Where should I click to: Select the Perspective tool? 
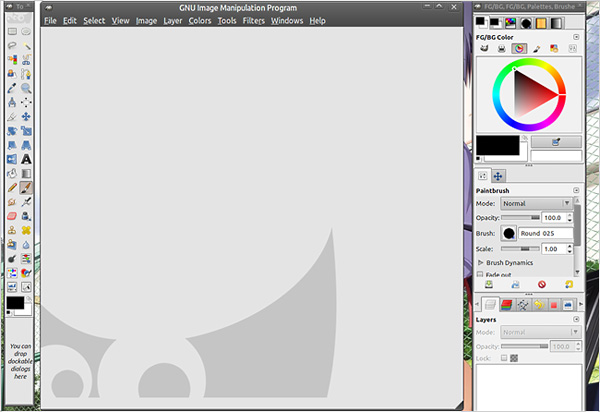(26, 145)
